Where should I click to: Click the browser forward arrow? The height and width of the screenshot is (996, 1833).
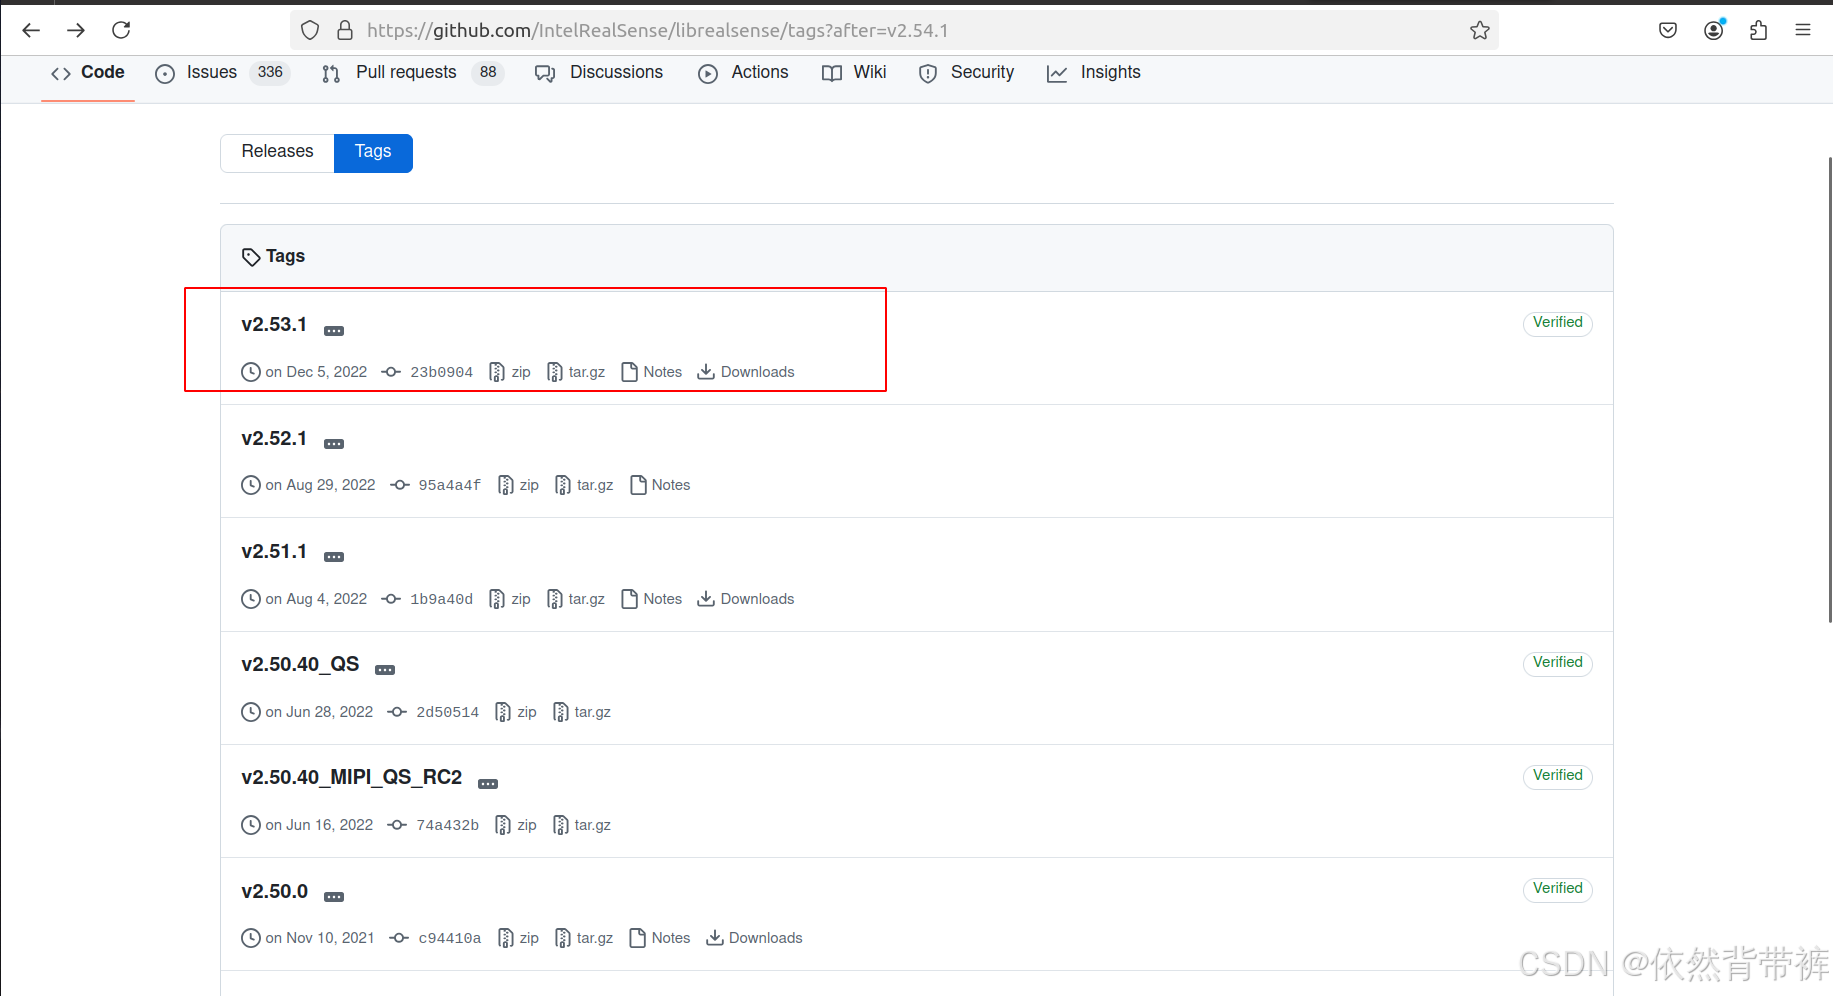click(x=76, y=30)
